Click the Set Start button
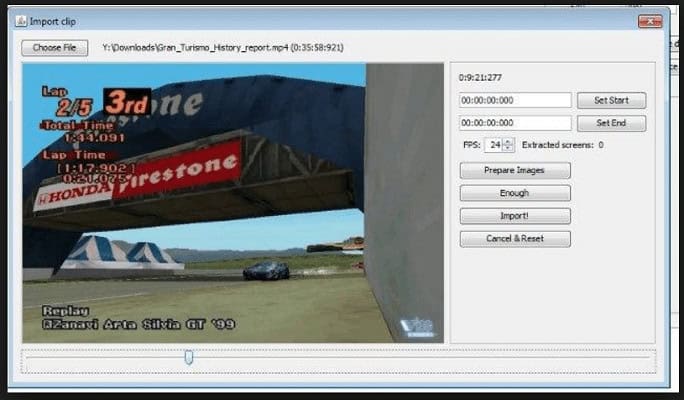The image size is (684, 400). click(611, 100)
